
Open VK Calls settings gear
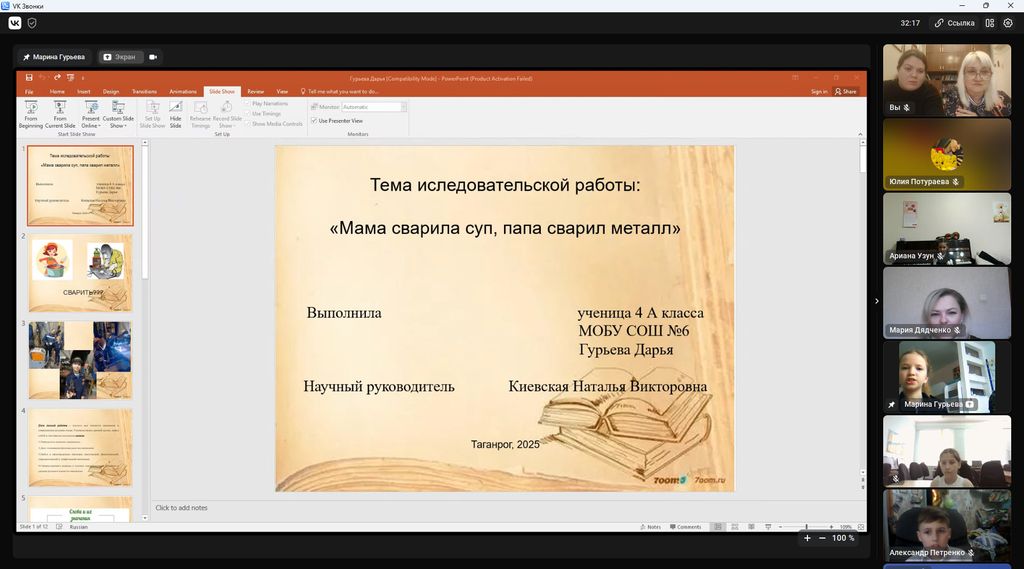[1008, 23]
